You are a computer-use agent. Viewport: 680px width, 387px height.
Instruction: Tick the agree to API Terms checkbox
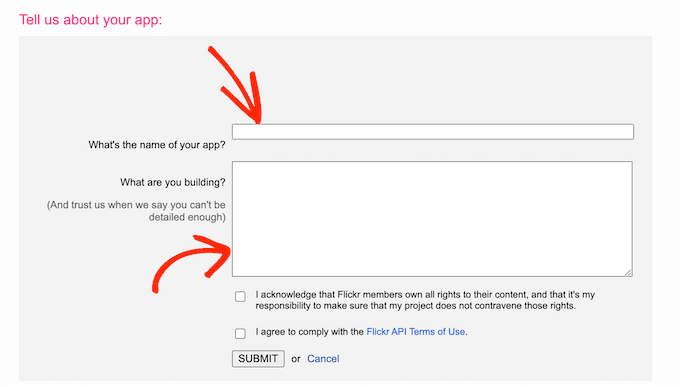point(240,333)
